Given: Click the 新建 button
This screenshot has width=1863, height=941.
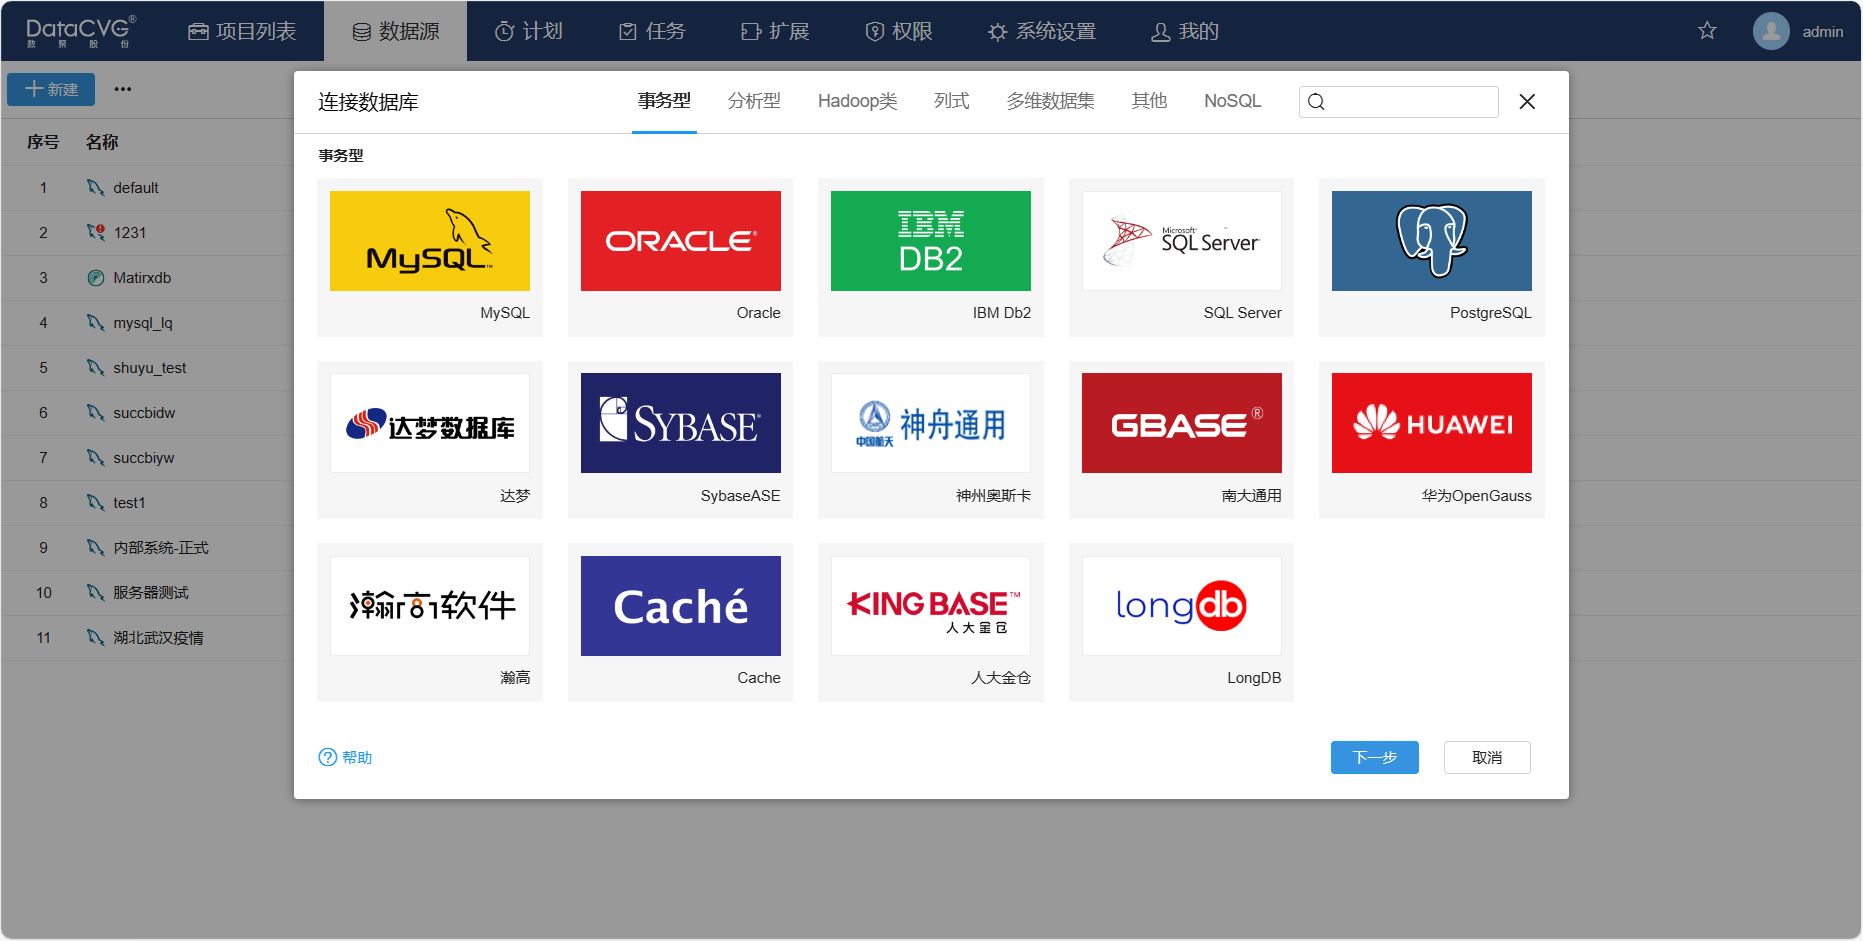Looking at the screenshot, I should pyautogui.click(x=51, y=89).
